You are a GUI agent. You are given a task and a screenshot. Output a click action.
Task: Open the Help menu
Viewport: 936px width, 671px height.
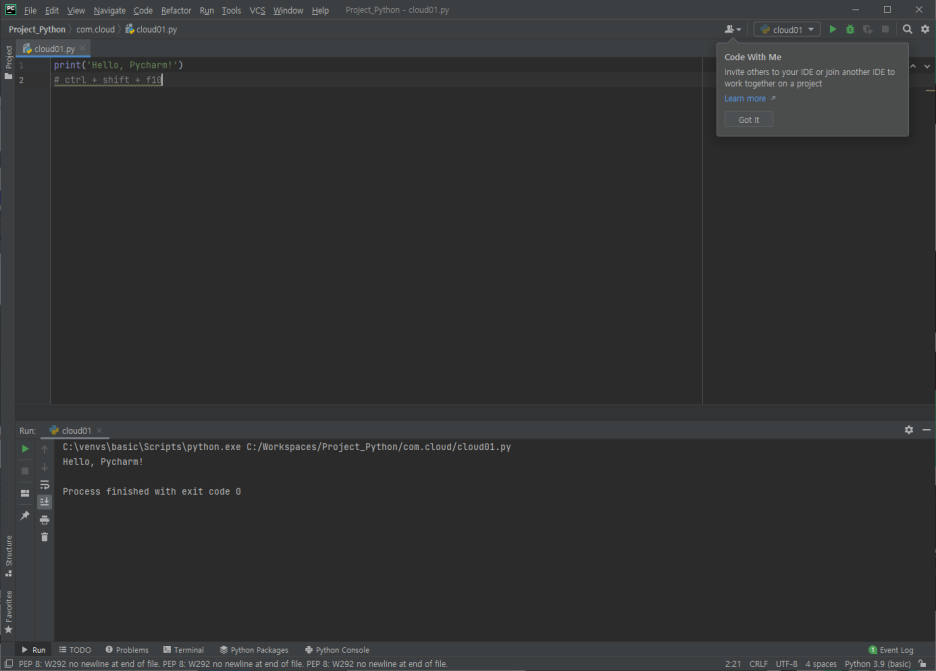click(x=320, y=10)
